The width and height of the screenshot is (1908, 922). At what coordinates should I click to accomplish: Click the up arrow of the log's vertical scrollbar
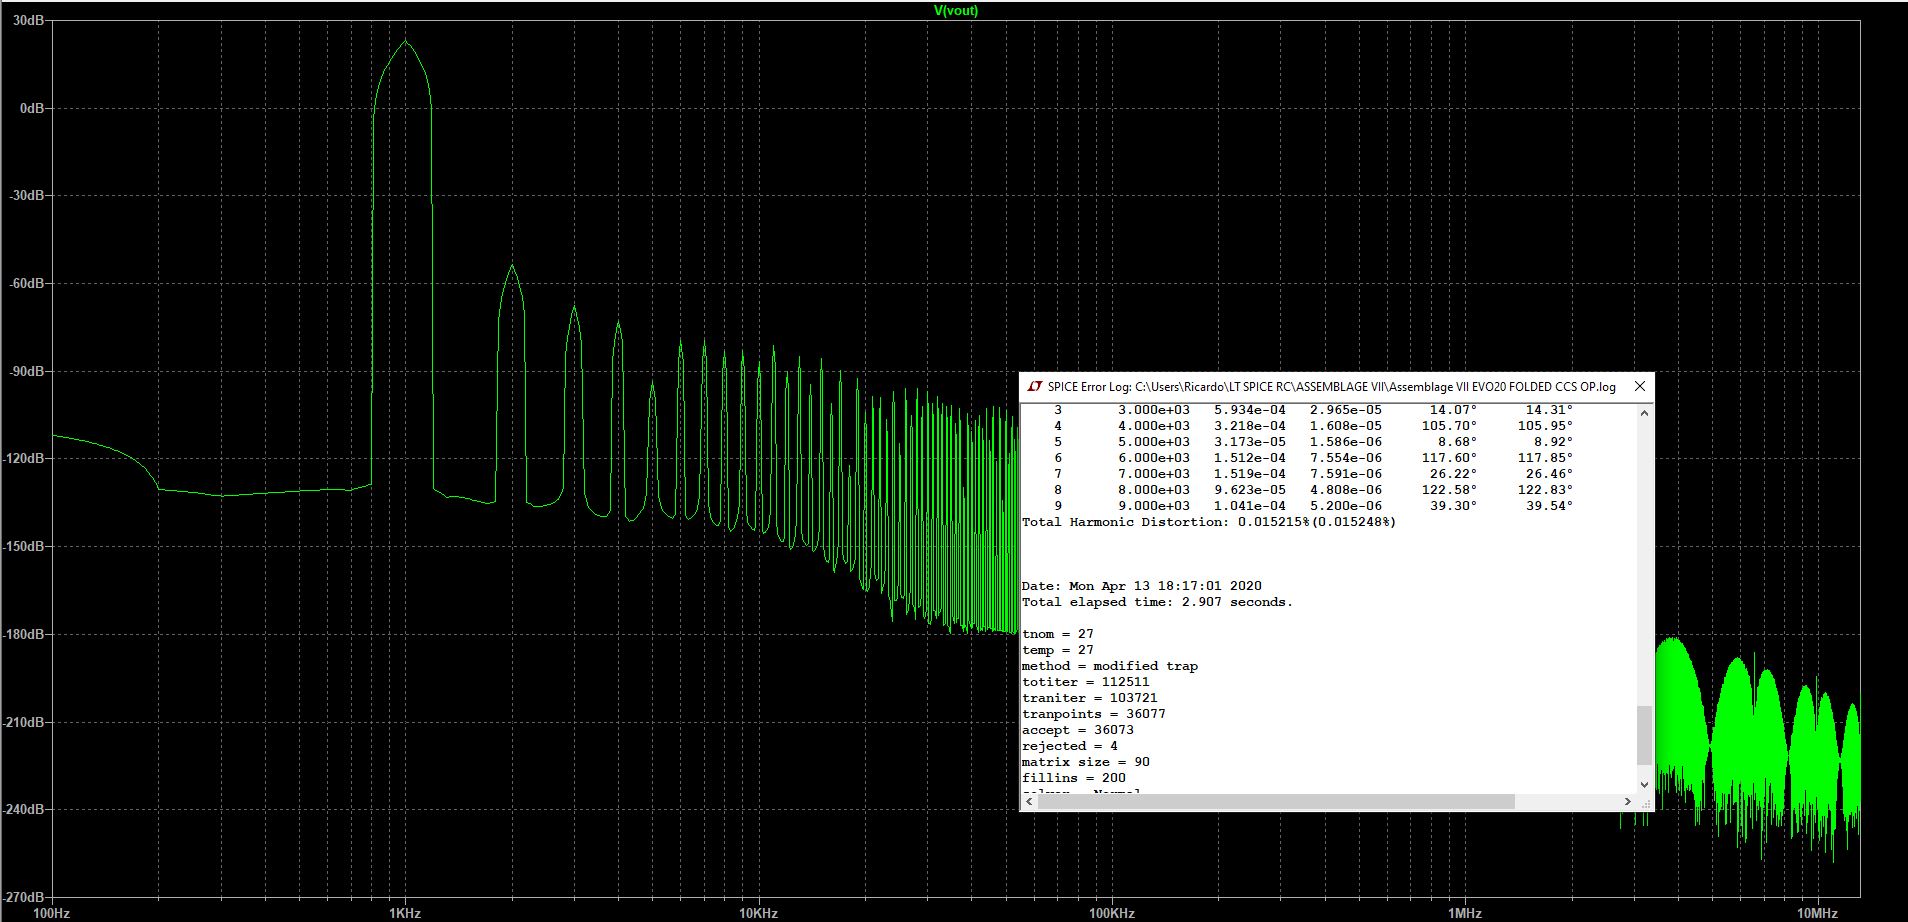coord(1645,412)
